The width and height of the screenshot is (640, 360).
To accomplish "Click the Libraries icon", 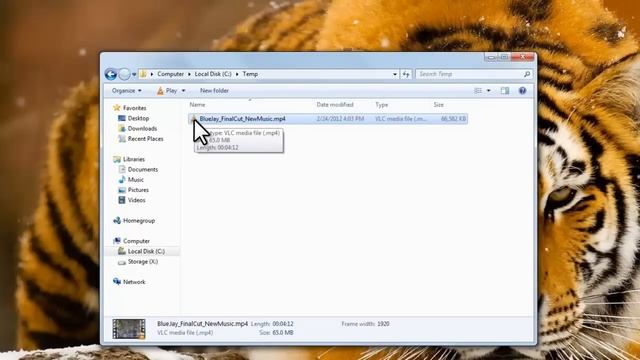I will pyautogui.click(x=117, y=159).
